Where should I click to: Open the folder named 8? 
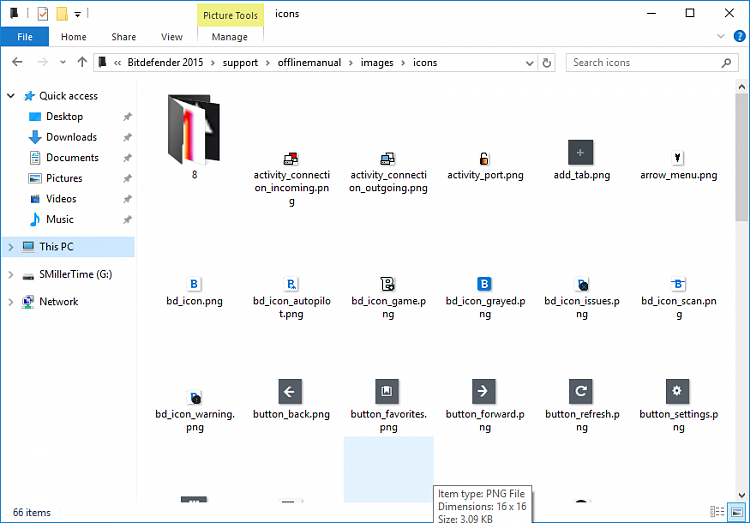click(194, 129)
